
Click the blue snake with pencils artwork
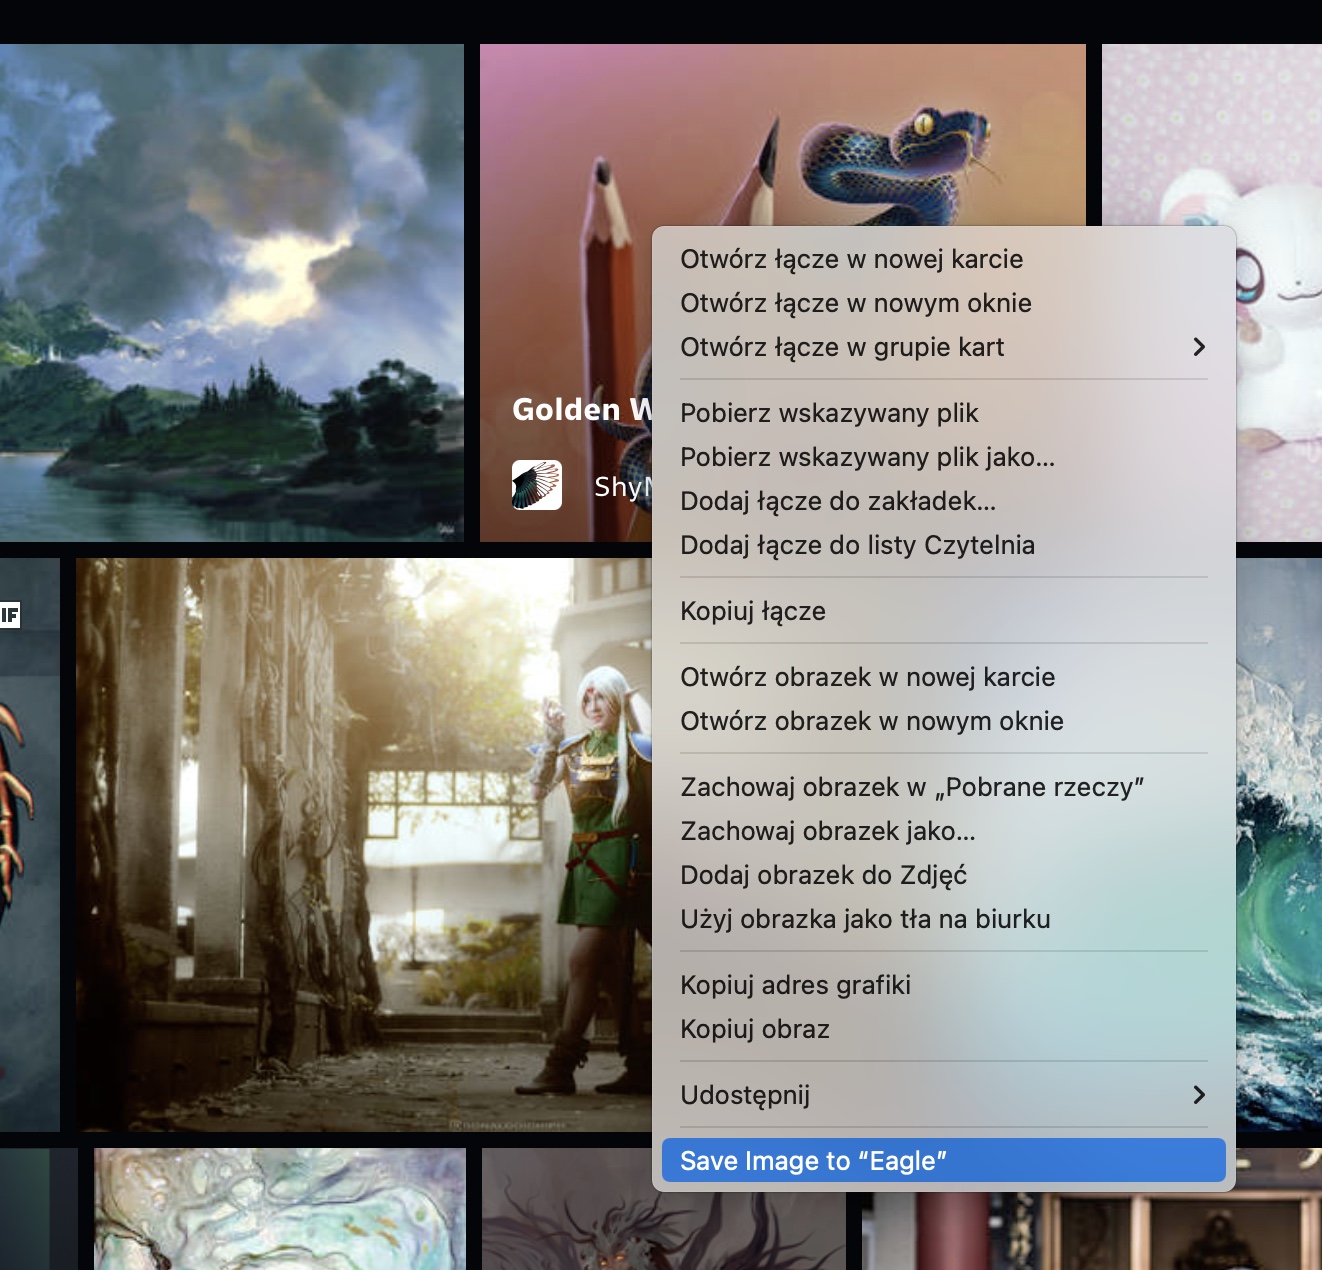pyautogui.click(x=782, y=135)
